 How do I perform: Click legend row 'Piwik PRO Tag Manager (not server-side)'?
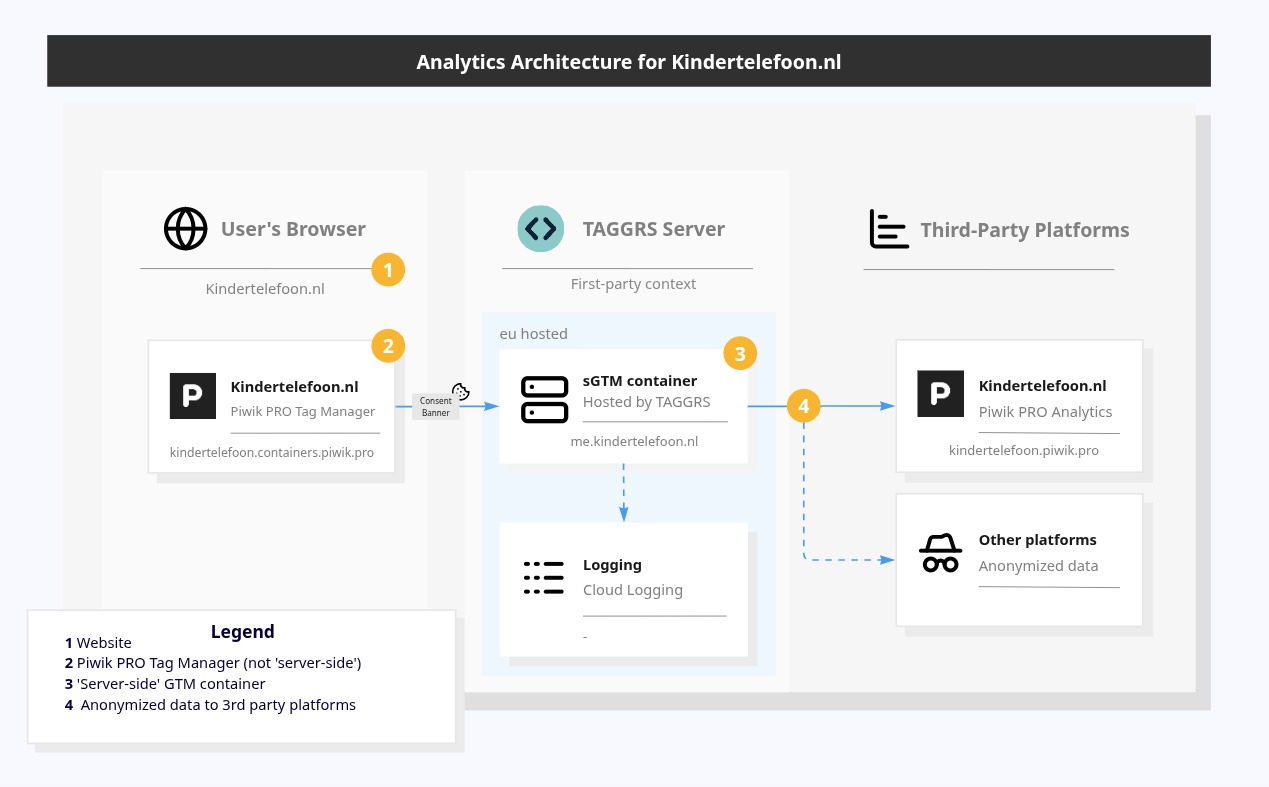coord(213,663)
